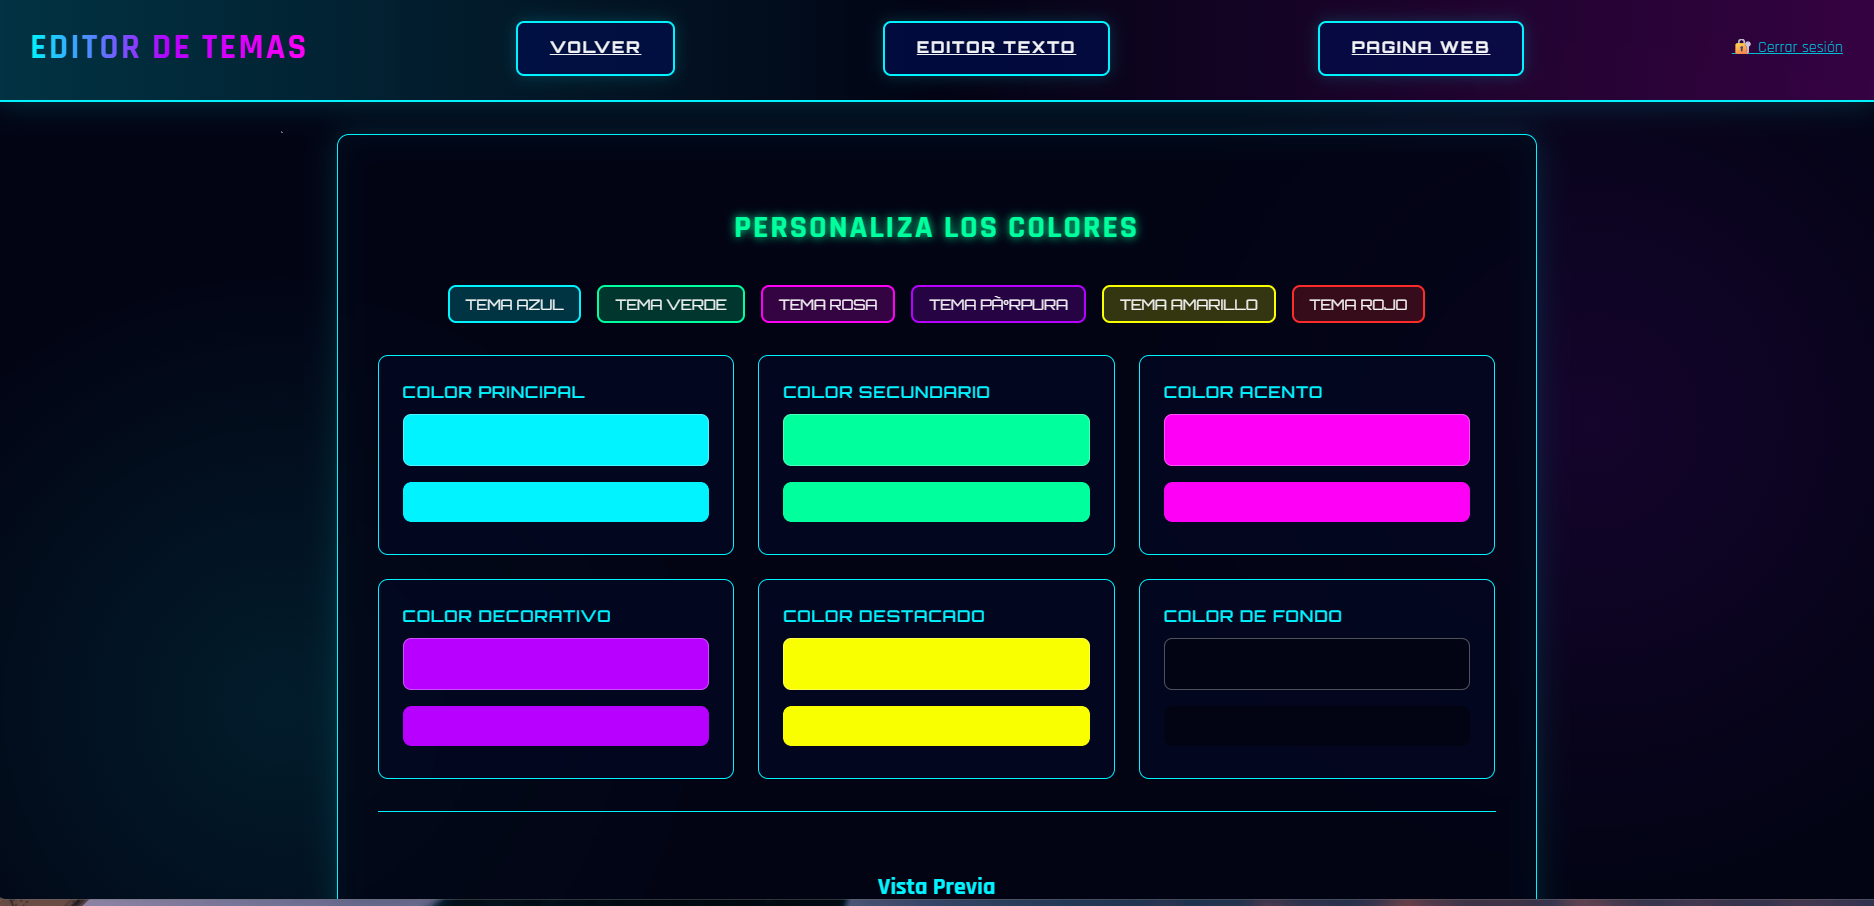Apply the TEMA PÚRPURA theme
This screenshot has width=1874, height=906.
click(x=997, y=304)
